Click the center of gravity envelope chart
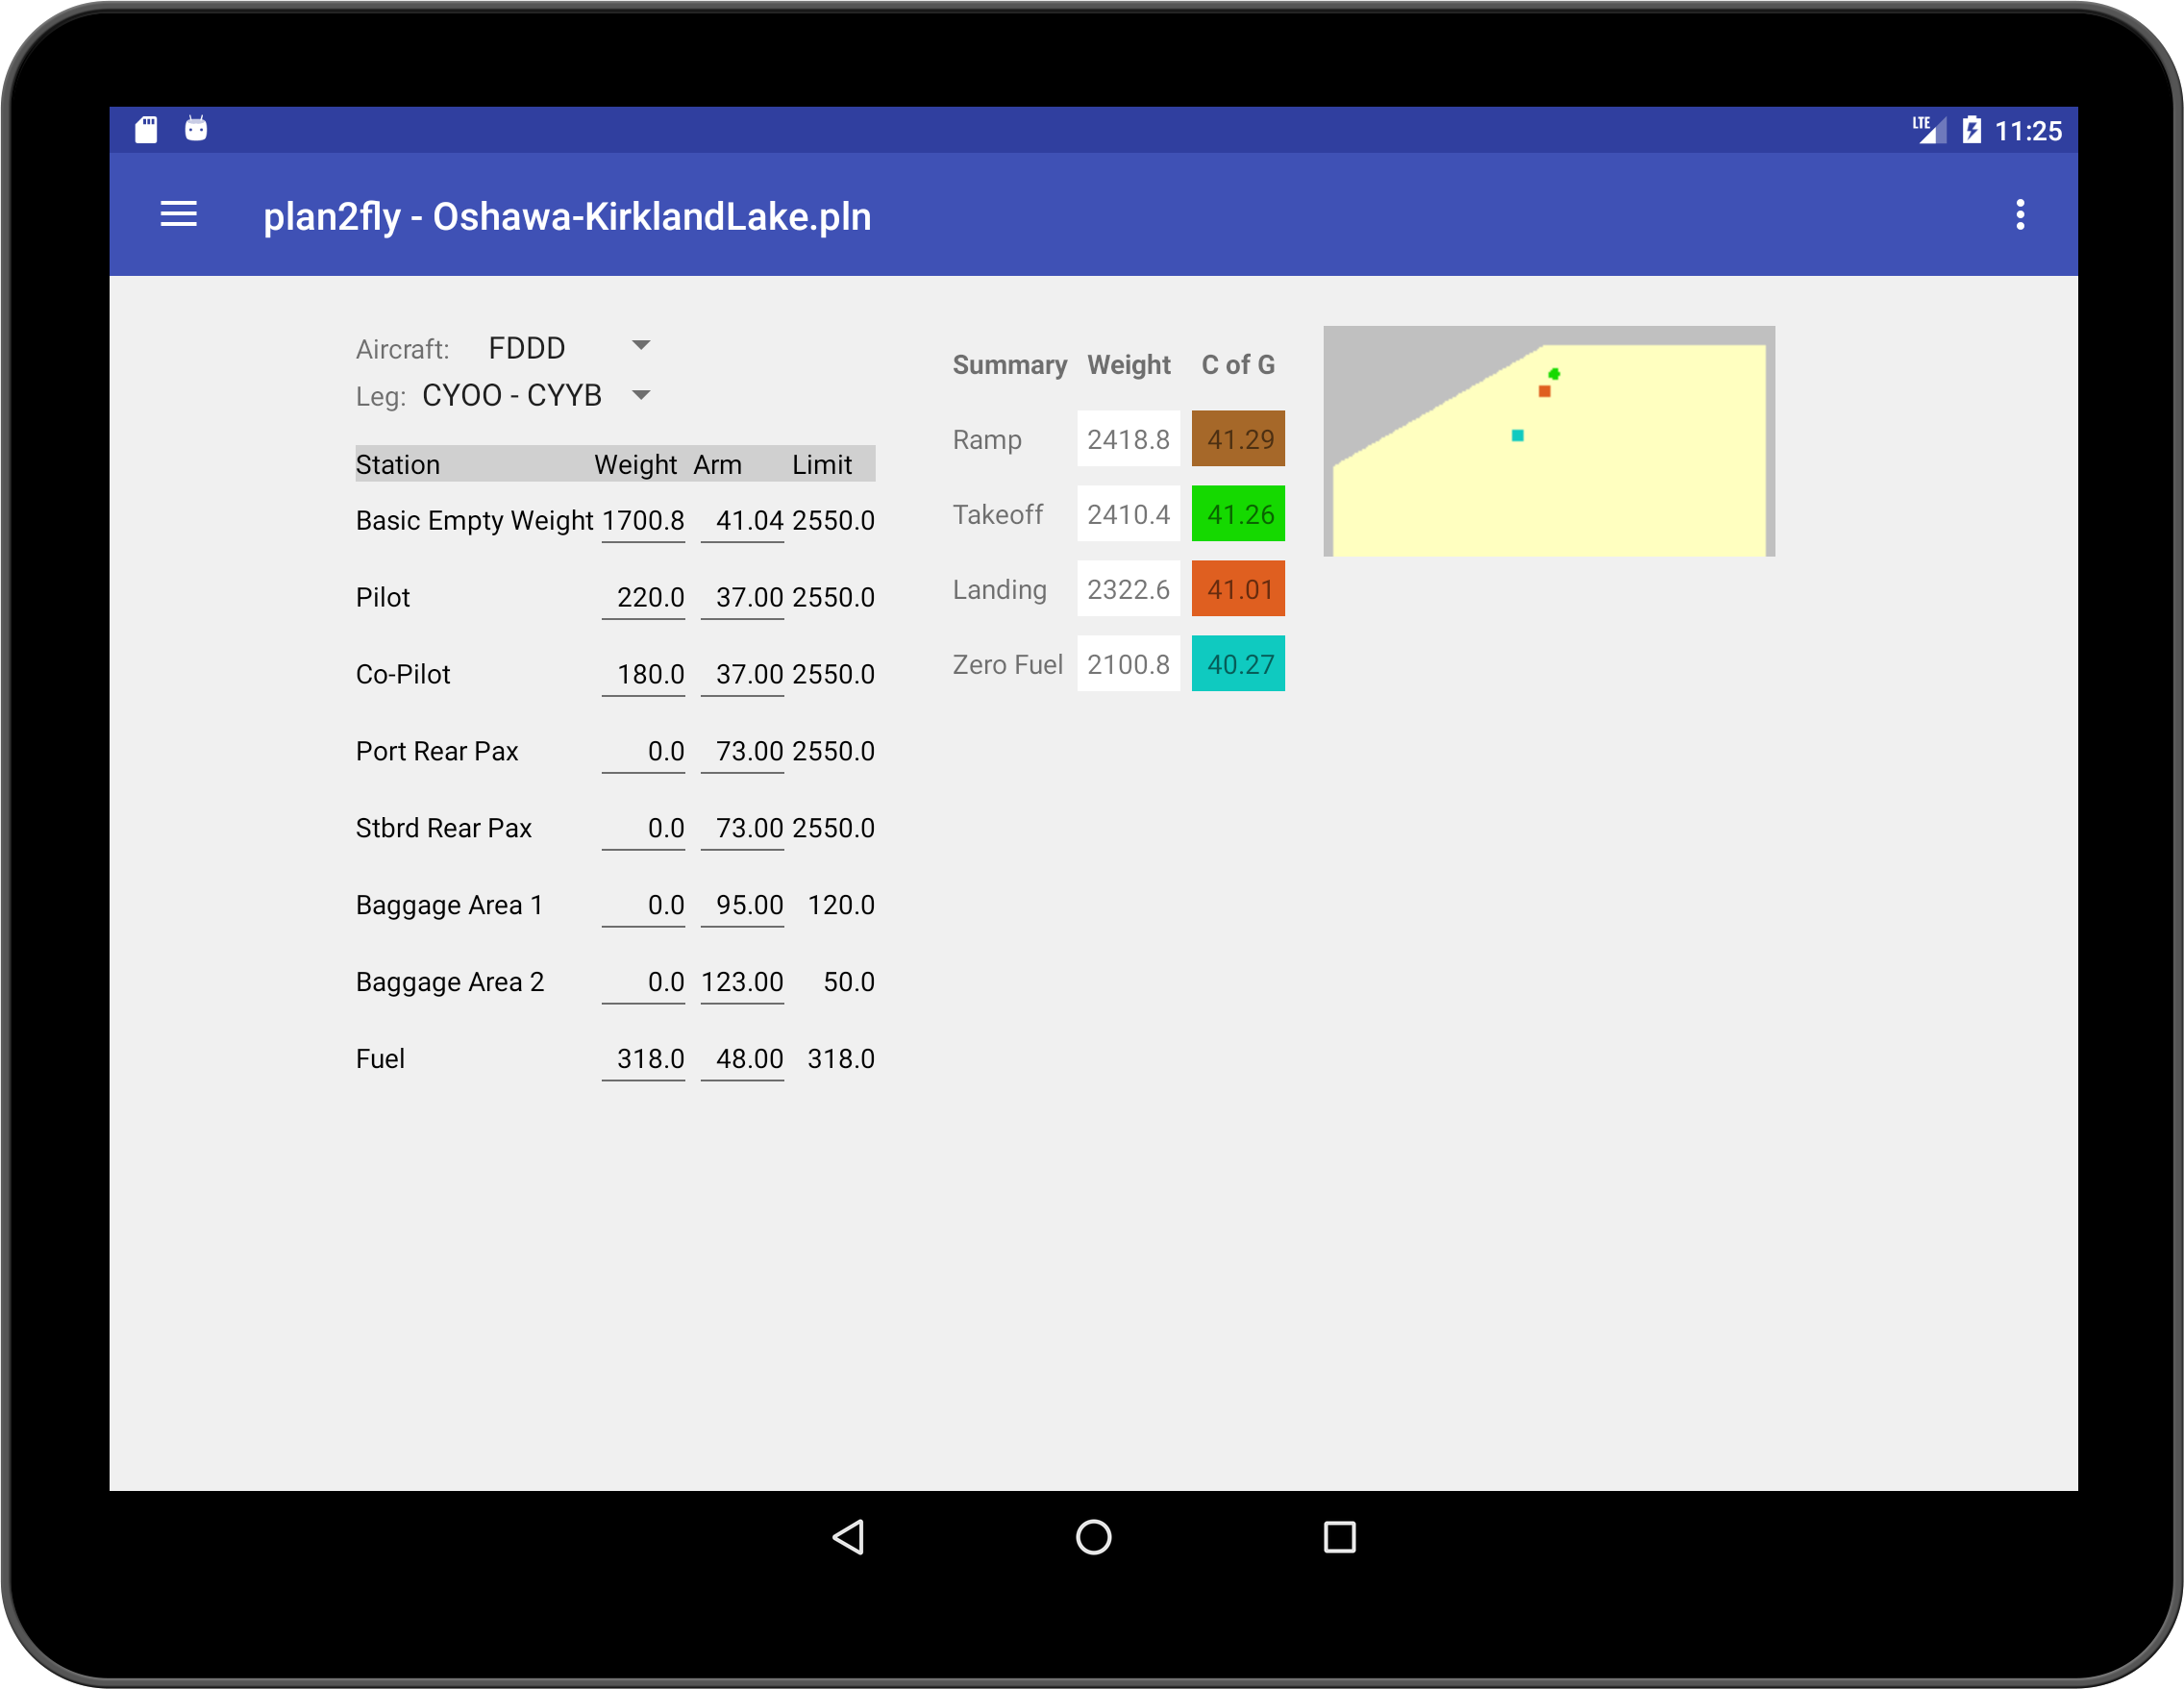The image size is (2184, 1689). 1549,440
